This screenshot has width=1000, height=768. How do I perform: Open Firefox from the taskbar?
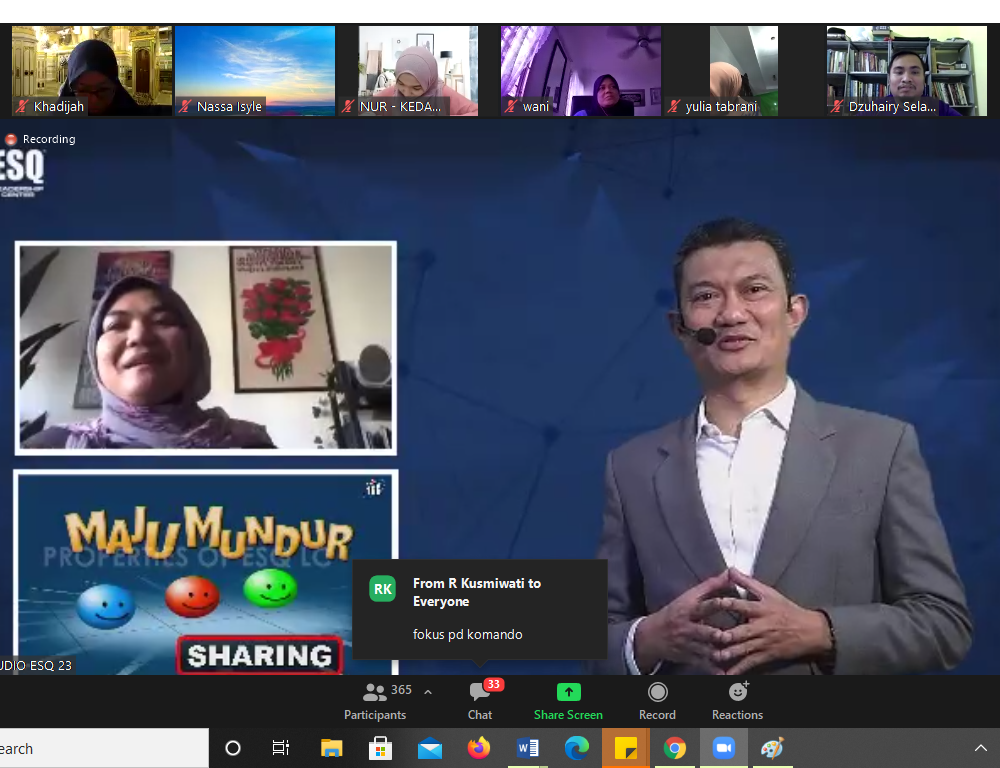click(x=479, y=748)
